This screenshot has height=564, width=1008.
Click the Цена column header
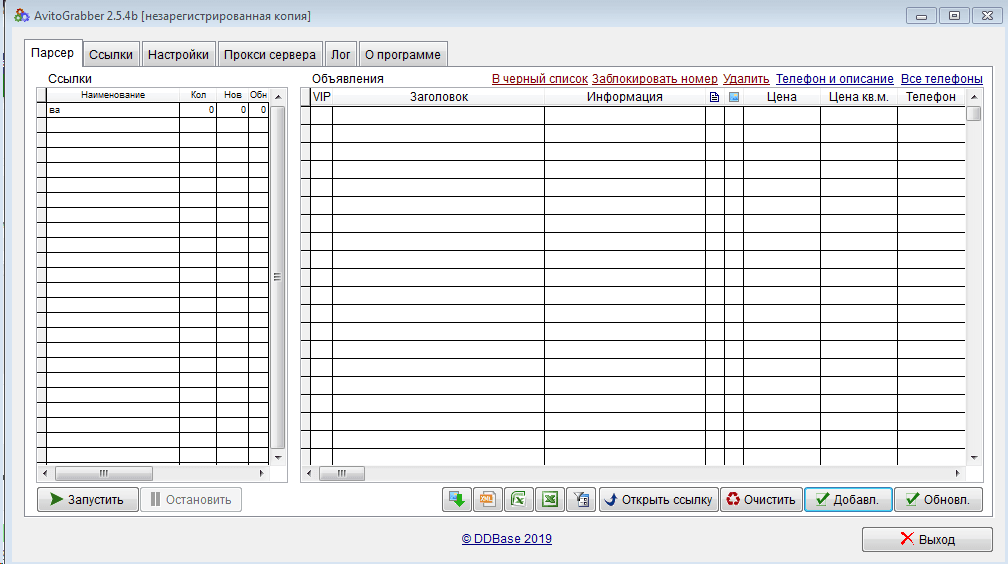point(782,97)
